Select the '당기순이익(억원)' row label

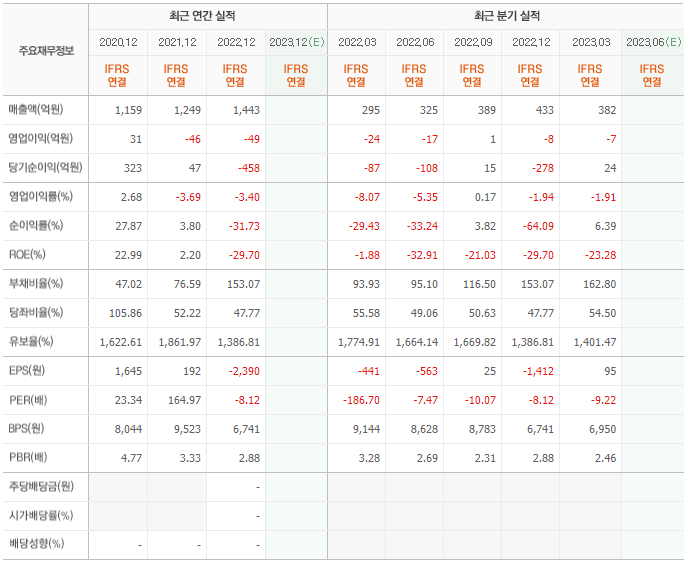point(45,168)
